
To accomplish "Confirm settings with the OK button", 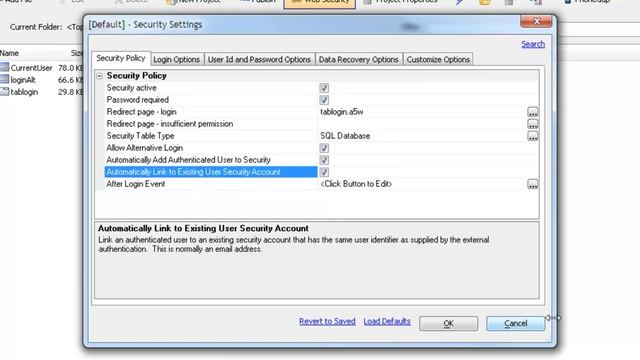I will pos(448,323).
